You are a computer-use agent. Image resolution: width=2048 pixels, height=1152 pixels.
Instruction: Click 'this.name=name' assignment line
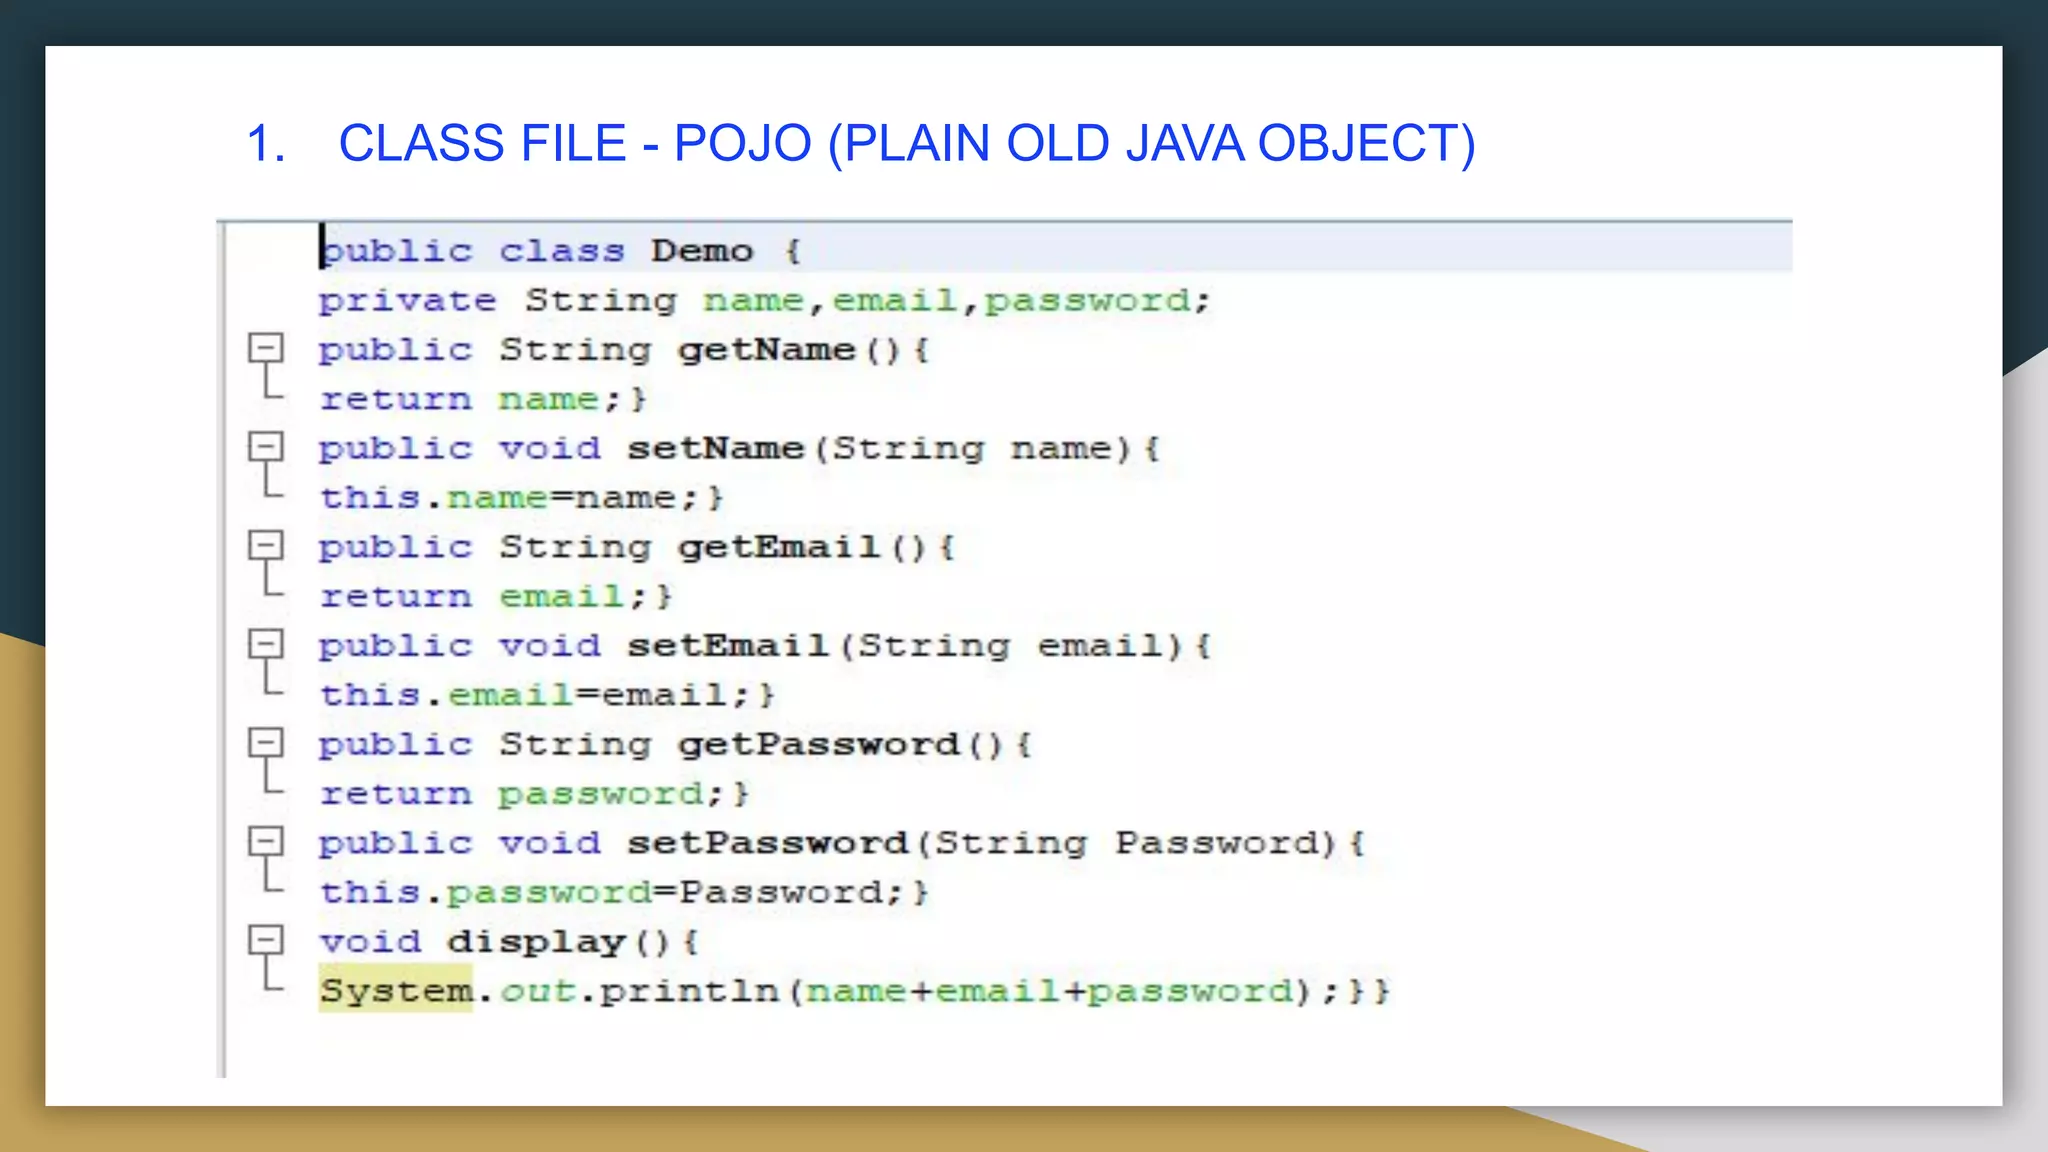520,497
